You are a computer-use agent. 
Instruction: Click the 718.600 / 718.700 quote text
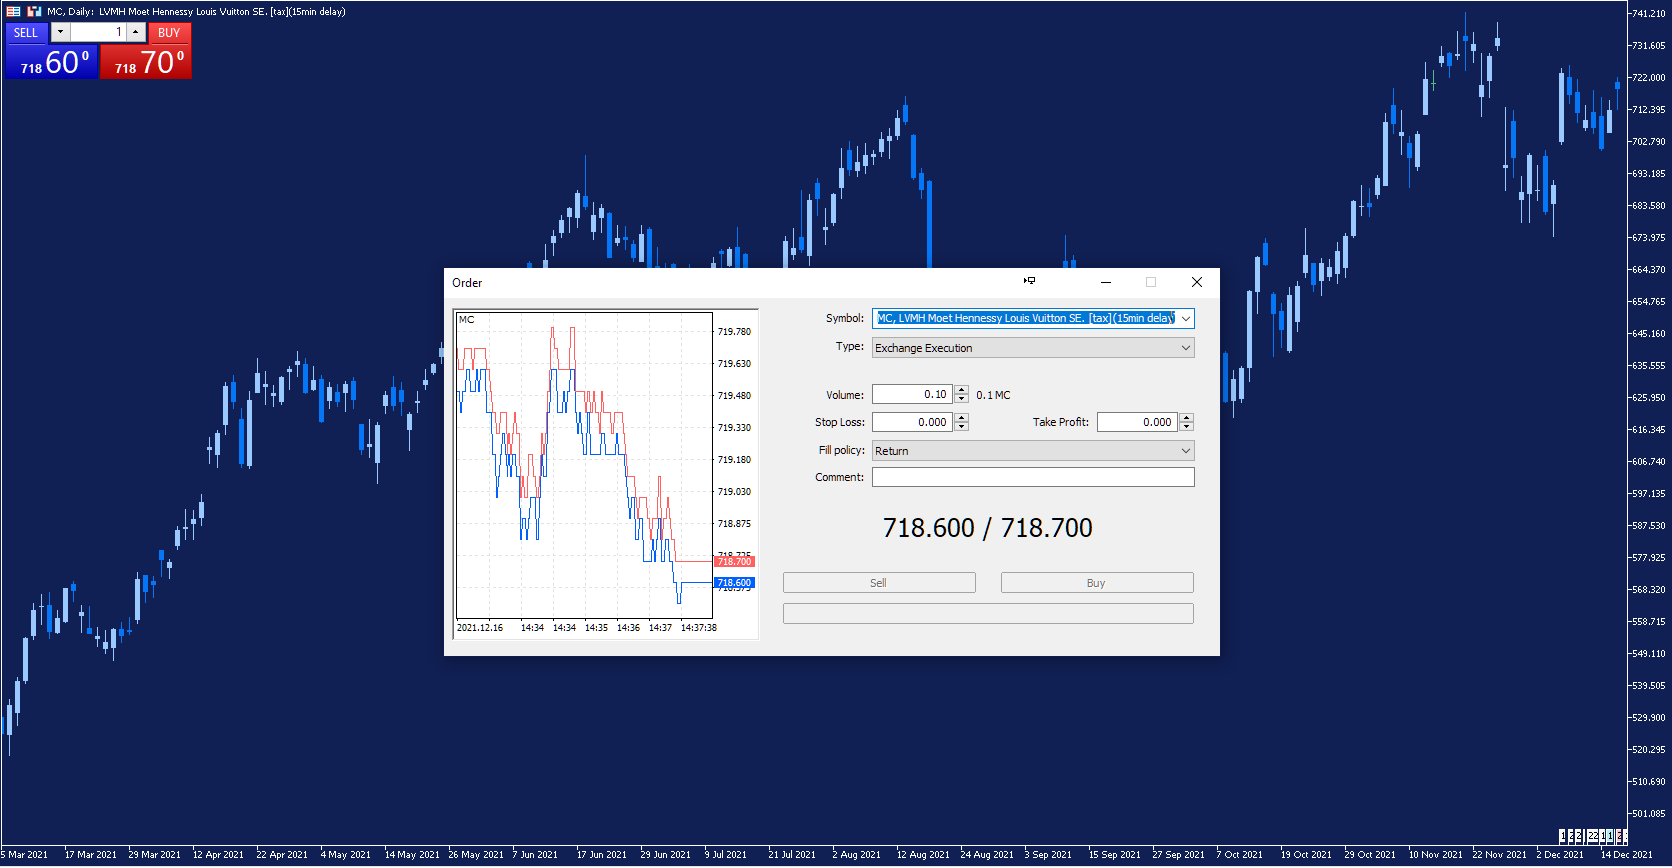(x=987, y=528)
